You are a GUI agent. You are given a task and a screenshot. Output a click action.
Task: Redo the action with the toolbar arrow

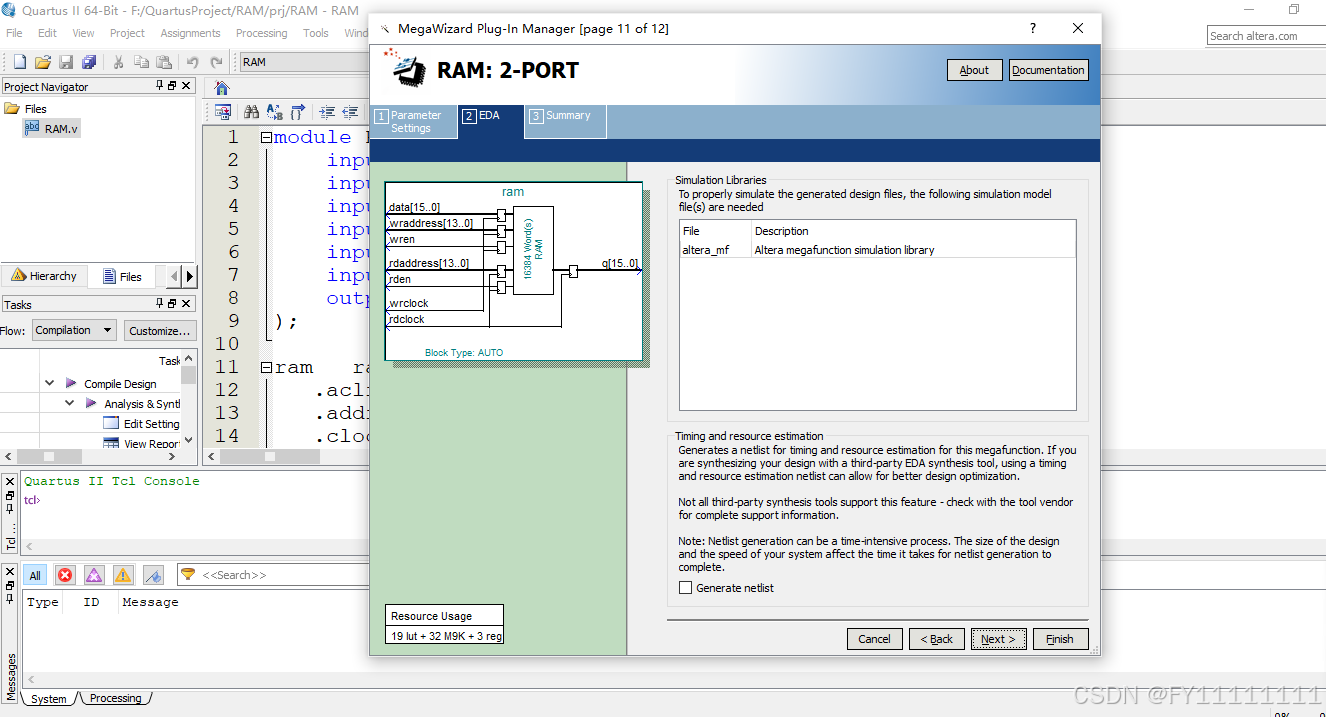[x=216, y=62]
